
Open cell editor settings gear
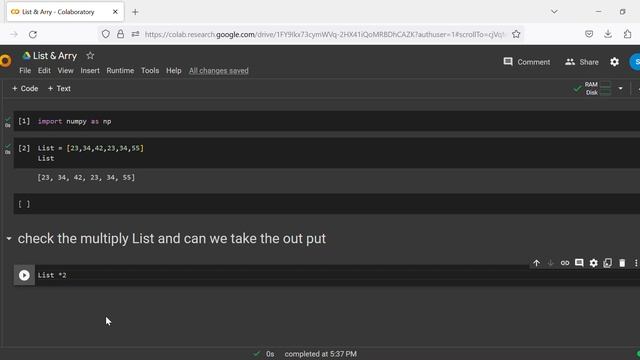point(593,263)
